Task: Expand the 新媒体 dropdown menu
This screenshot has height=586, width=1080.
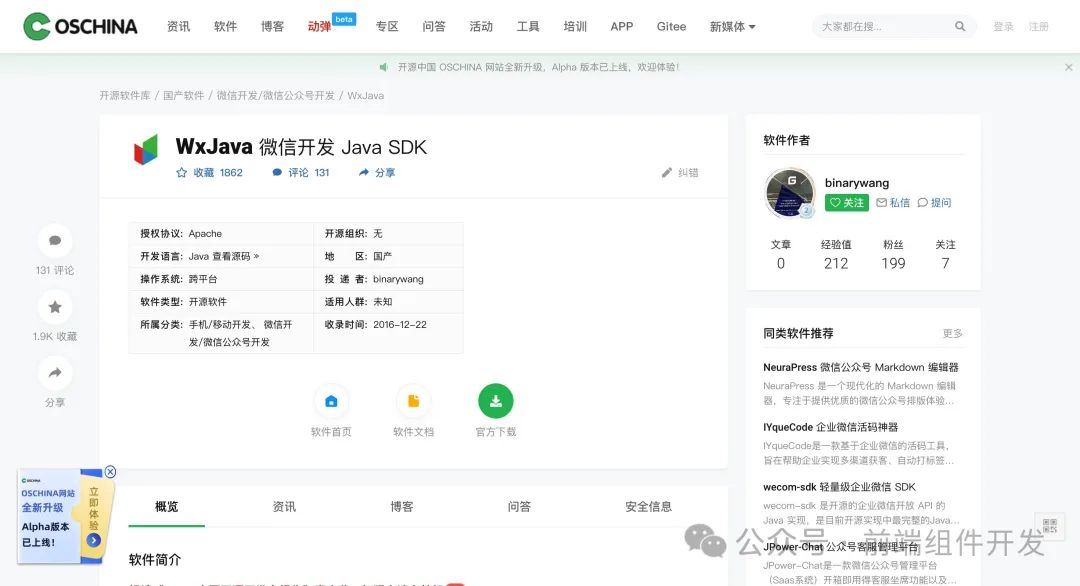Action: point(732,26)
